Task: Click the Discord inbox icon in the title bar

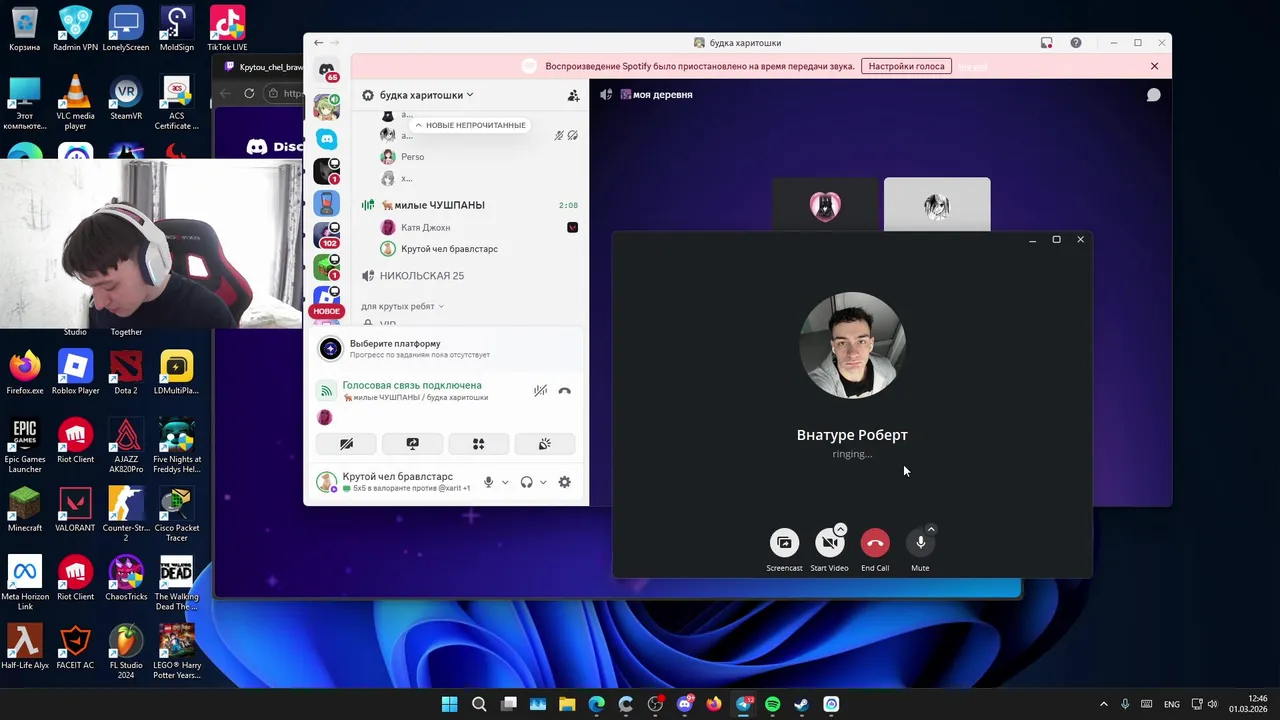Action: pos(1046,43)
